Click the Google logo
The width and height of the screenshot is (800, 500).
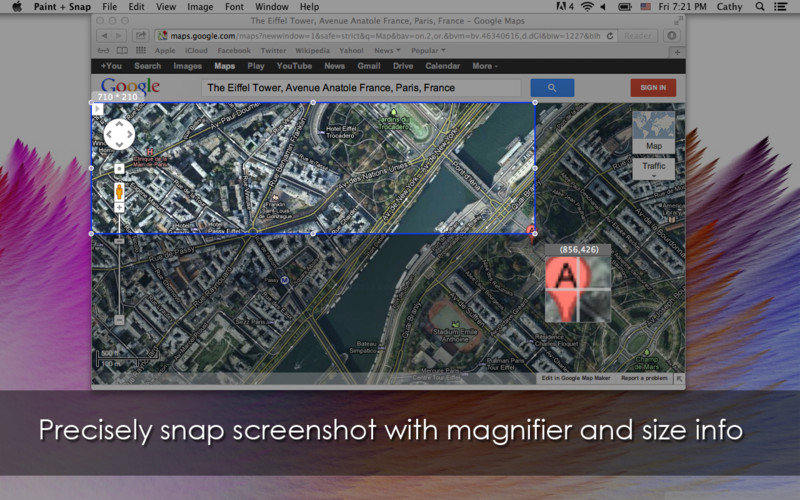point(130,87)
